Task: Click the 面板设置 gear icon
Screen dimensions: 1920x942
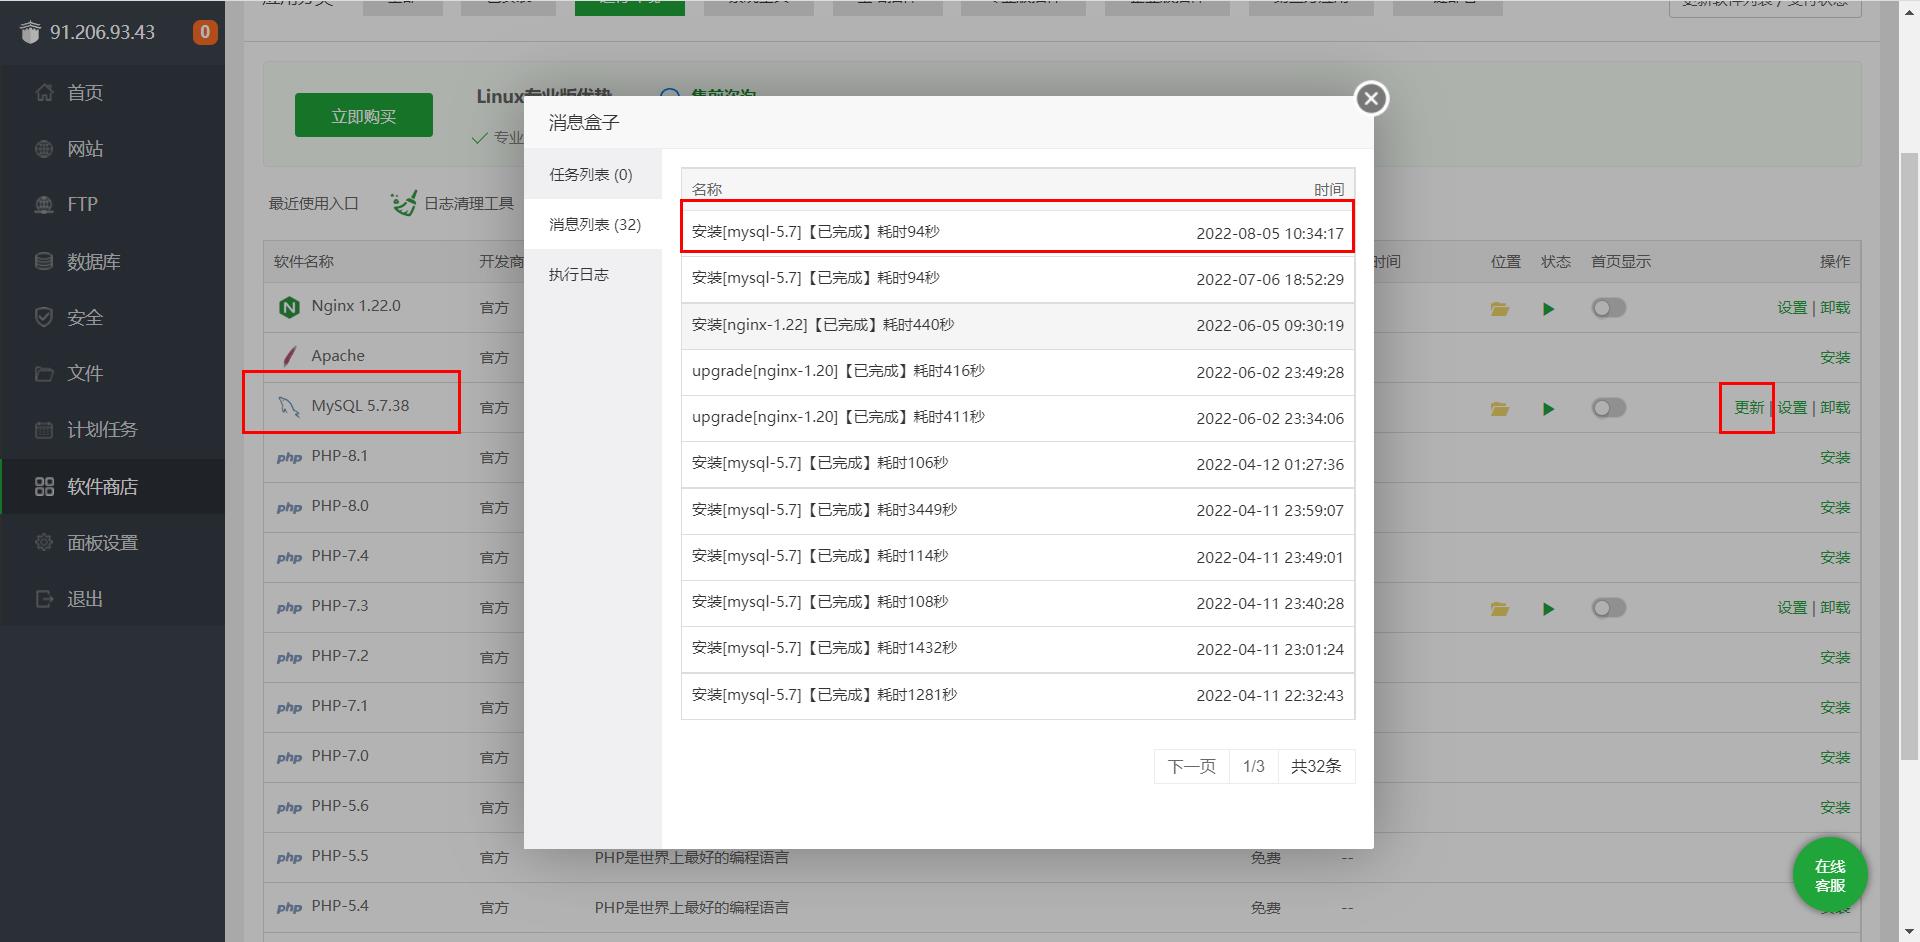Action: pyautogui.click(x=44, y=542)
